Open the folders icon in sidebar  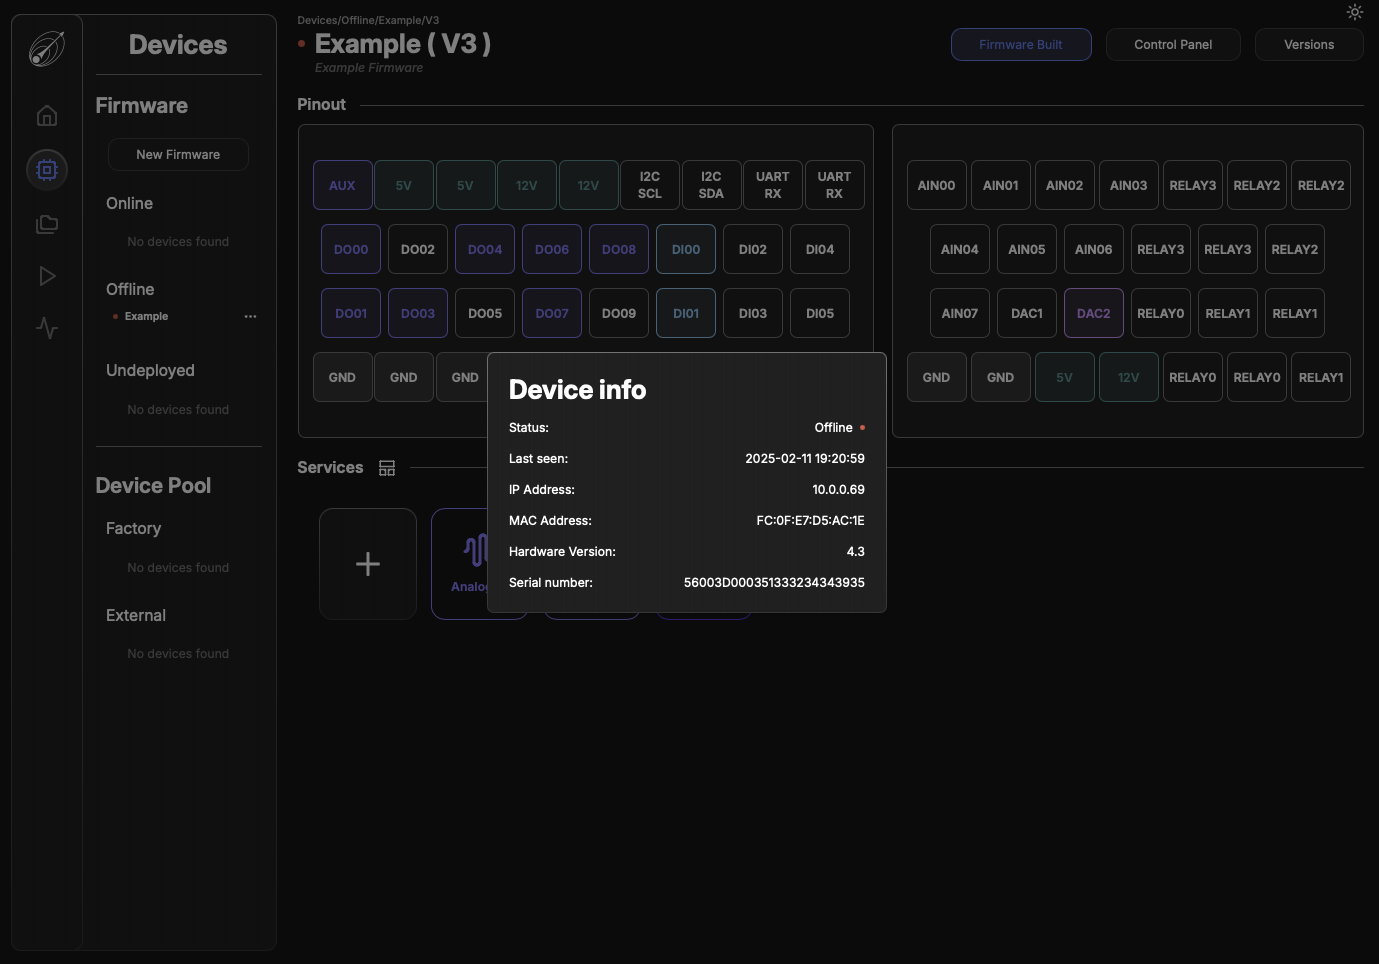point(47,224)
